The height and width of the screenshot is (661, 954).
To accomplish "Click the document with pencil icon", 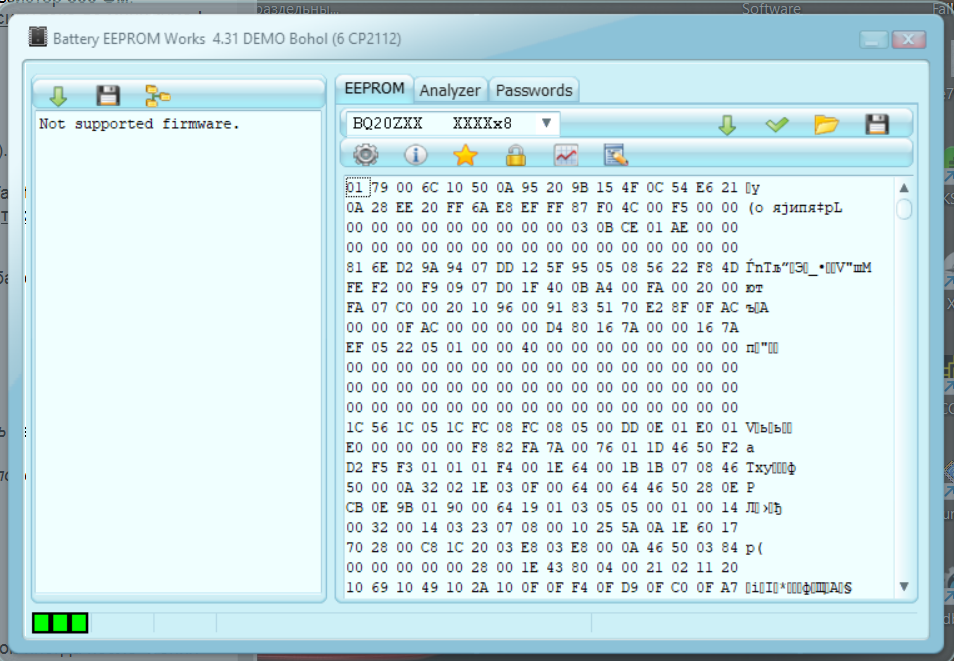I will coord(616,155).
